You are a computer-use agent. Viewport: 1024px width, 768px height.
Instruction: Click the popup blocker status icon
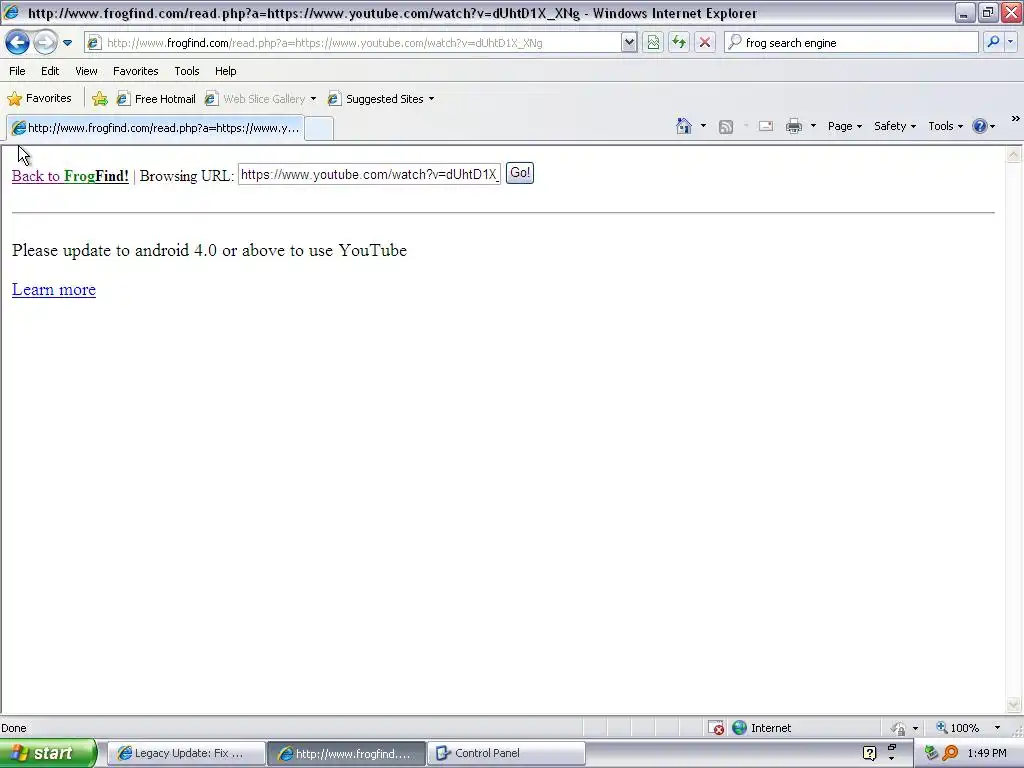716,728
